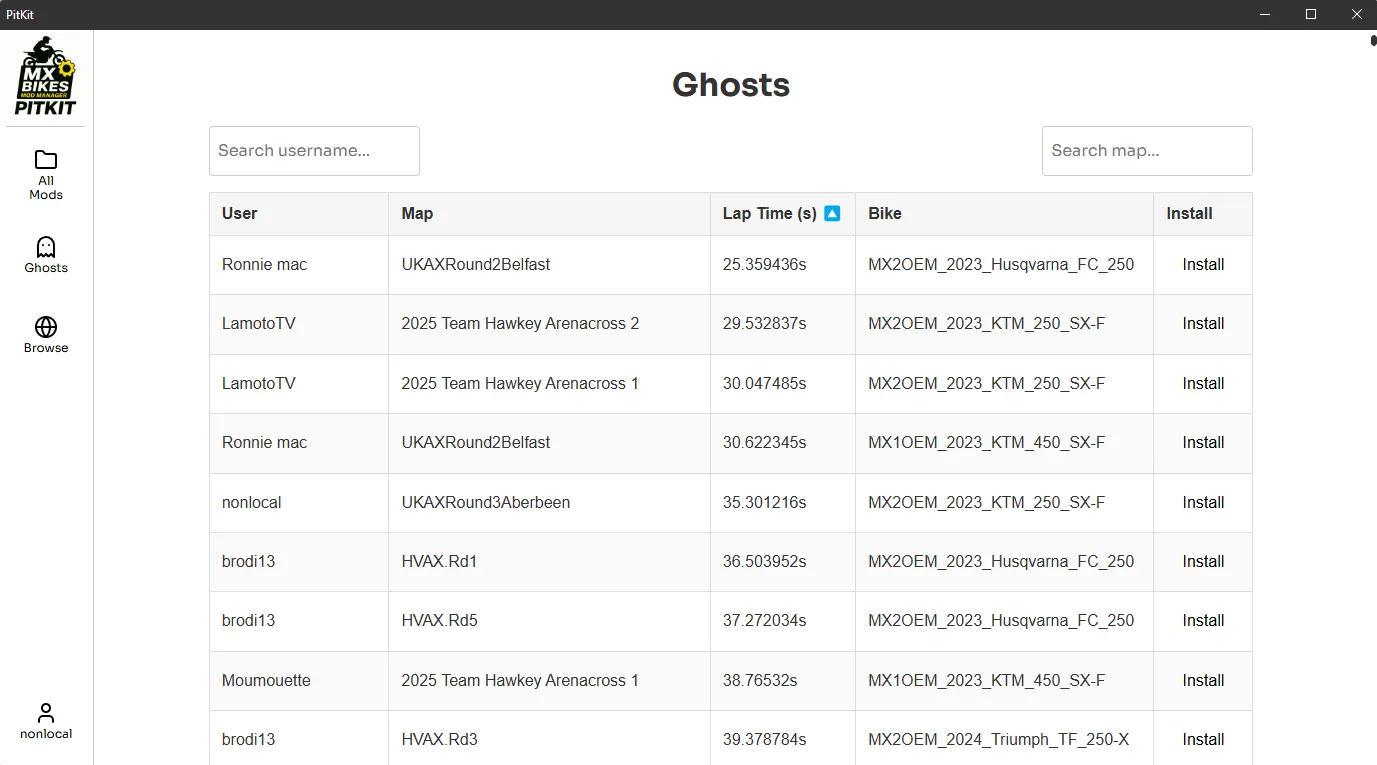The image size is (1377, 765).
Task: Install LamotoTV's 30.047485s Arenacross 1 ghost
Action: [x=1203, y=384]
